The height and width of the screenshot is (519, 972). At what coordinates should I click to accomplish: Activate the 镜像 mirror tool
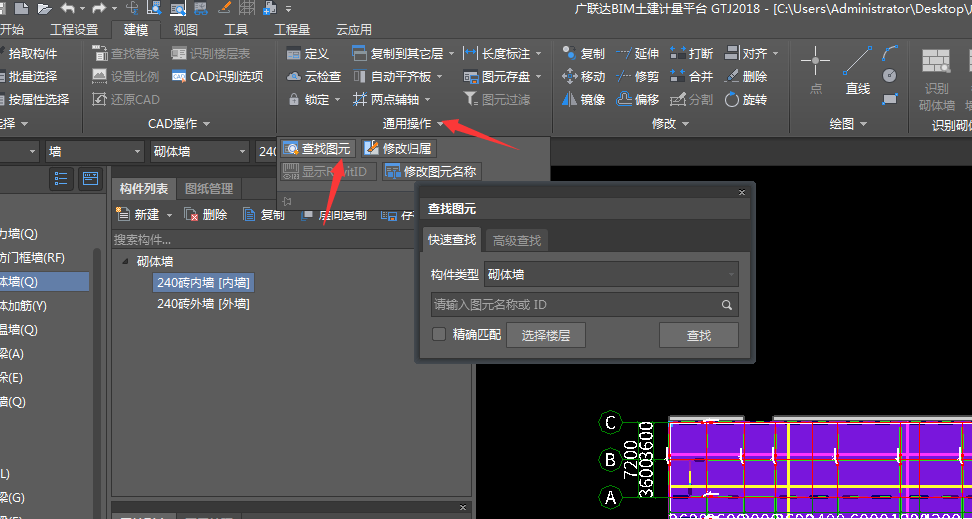click(x=583, y=100)
